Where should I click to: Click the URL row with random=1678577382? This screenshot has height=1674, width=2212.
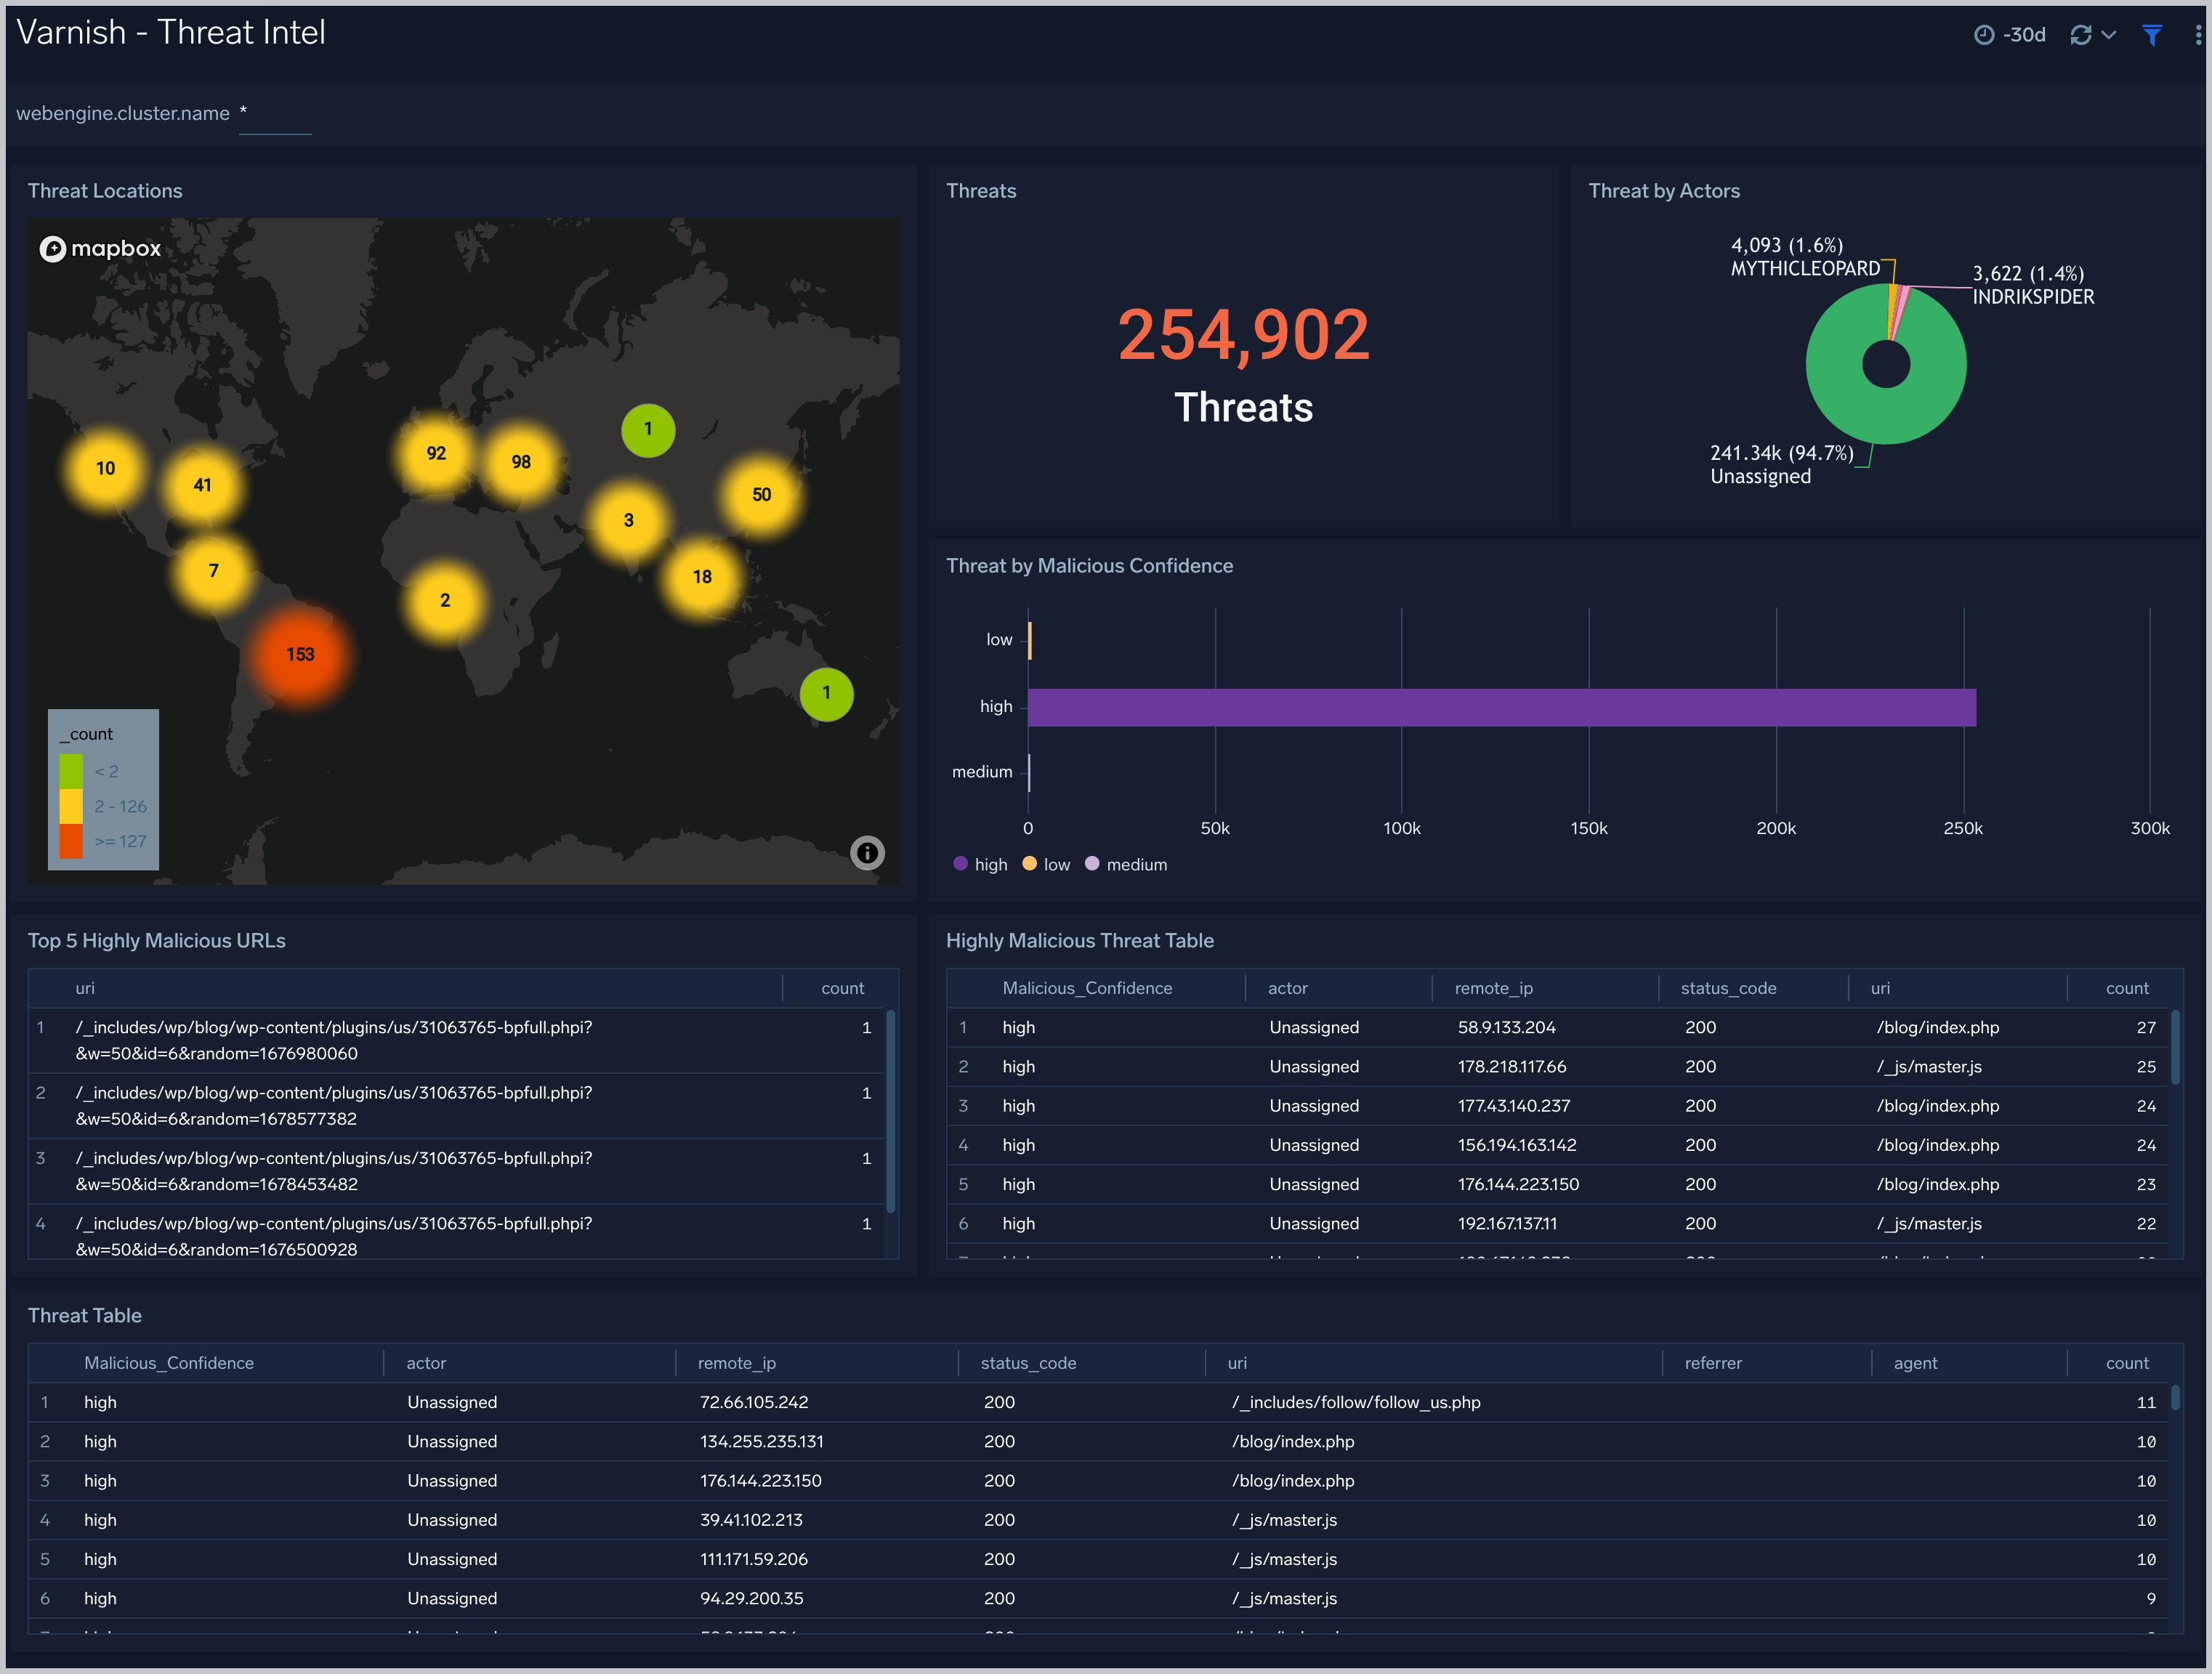[456, 1105]
